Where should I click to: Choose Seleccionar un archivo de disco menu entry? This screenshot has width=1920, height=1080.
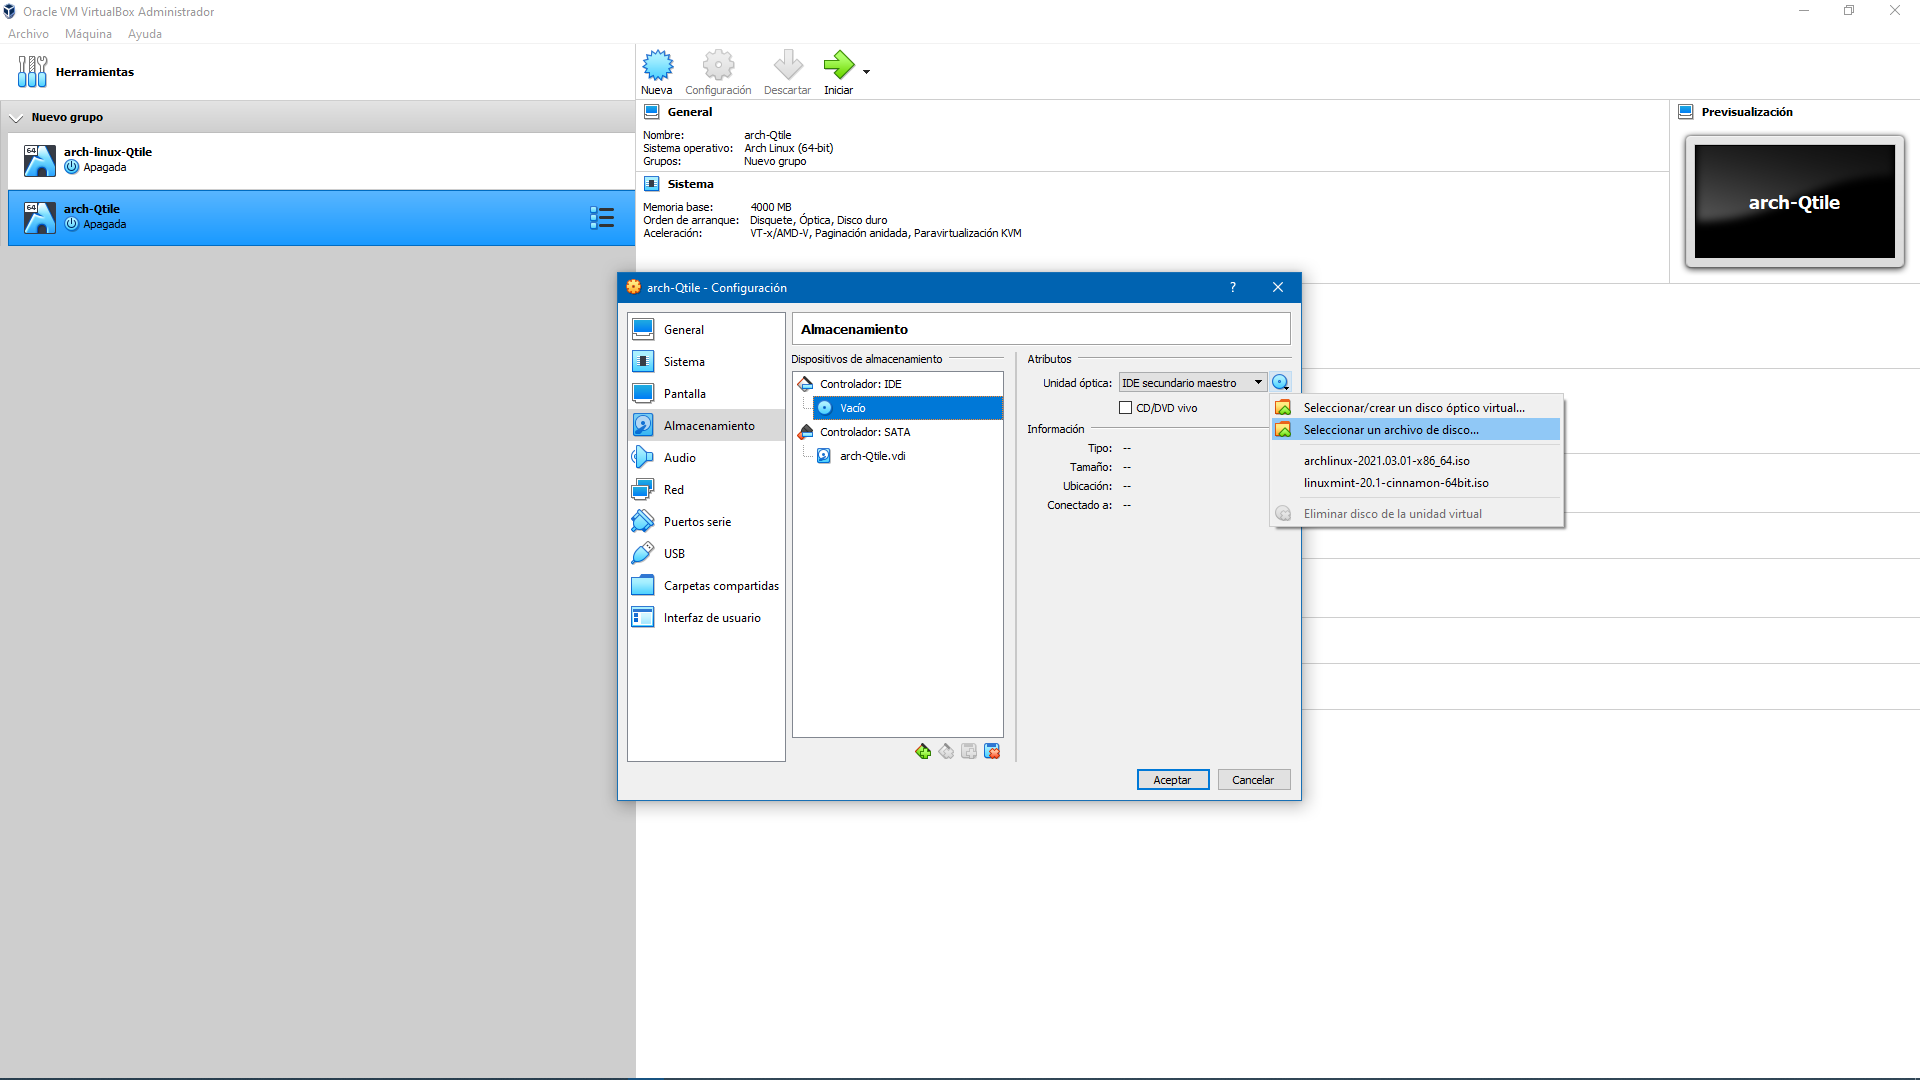tap(1390, 430)
